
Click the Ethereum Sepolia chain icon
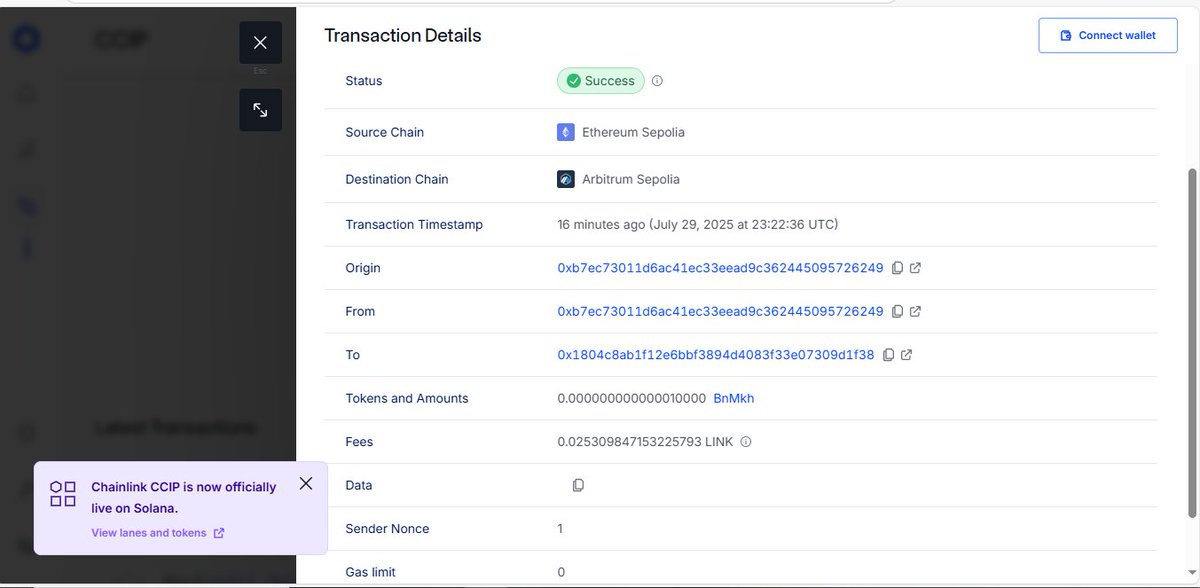566,132
